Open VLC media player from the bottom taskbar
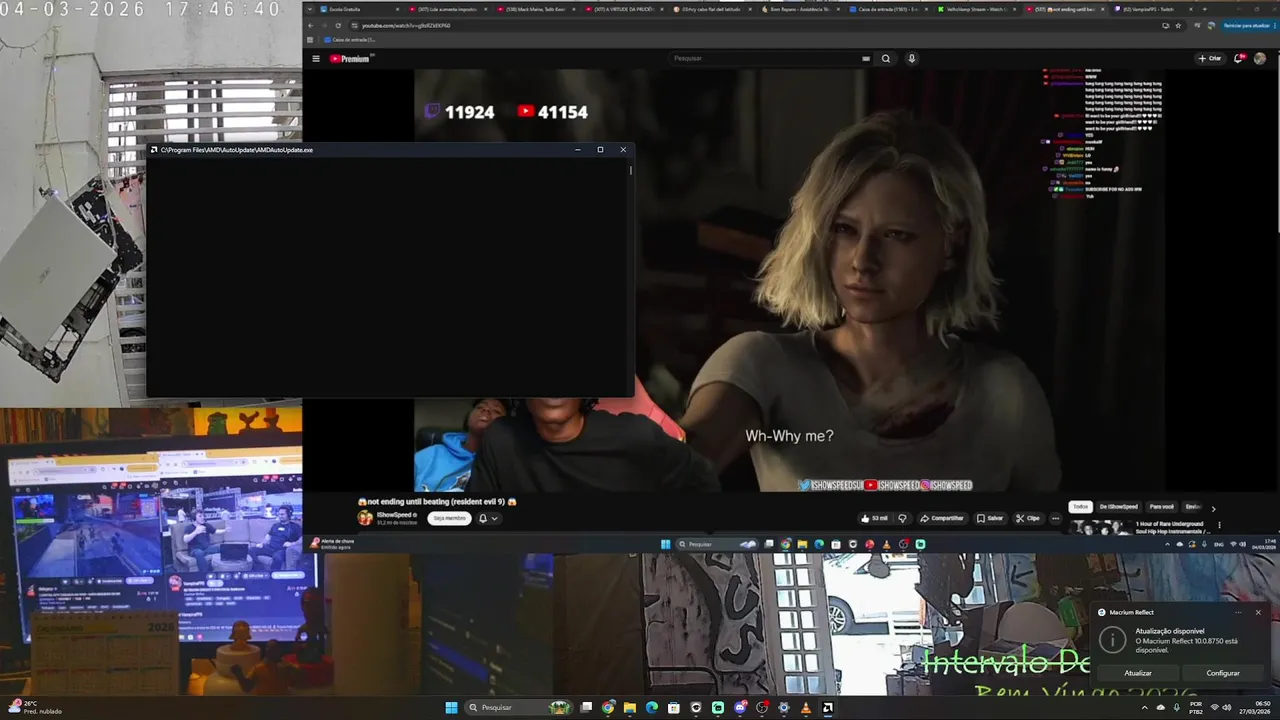This screenshot has width=1280, height=720. [x=806, y=707]
